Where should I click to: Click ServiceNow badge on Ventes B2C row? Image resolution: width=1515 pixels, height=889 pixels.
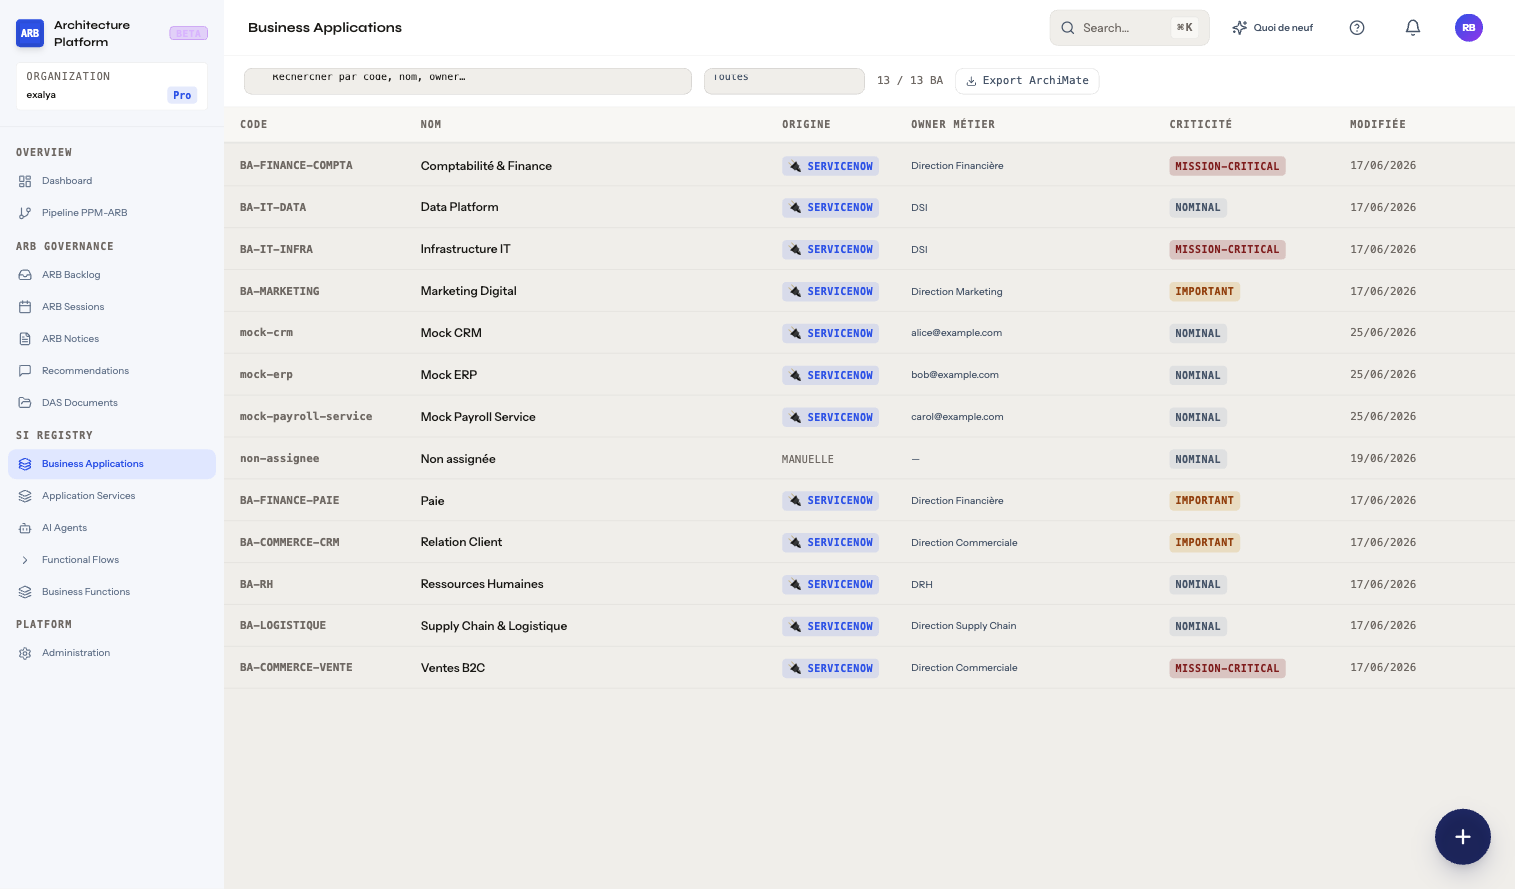830,669
